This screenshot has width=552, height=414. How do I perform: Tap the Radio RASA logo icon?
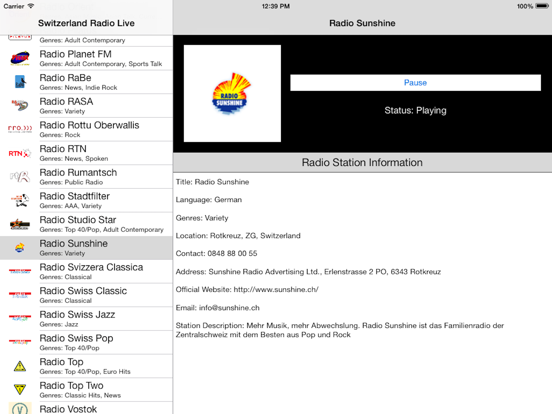click(20, 105)
